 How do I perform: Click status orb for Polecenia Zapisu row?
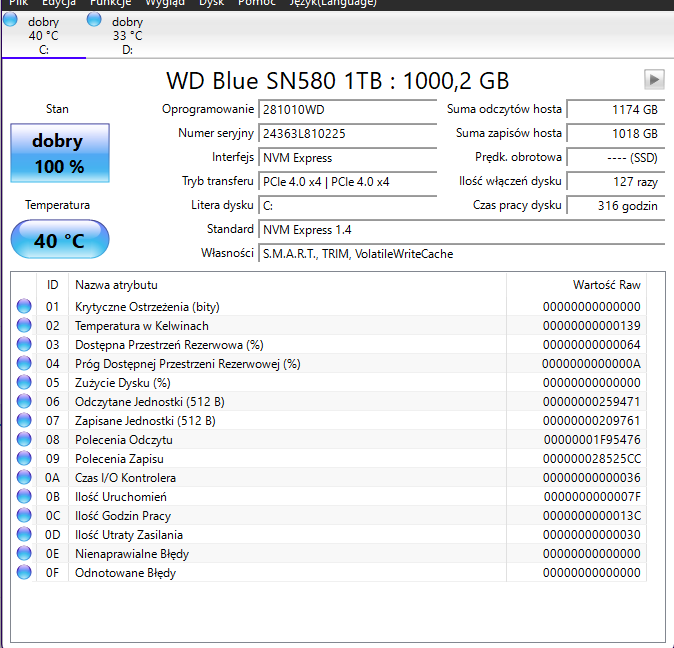point(24,459)
